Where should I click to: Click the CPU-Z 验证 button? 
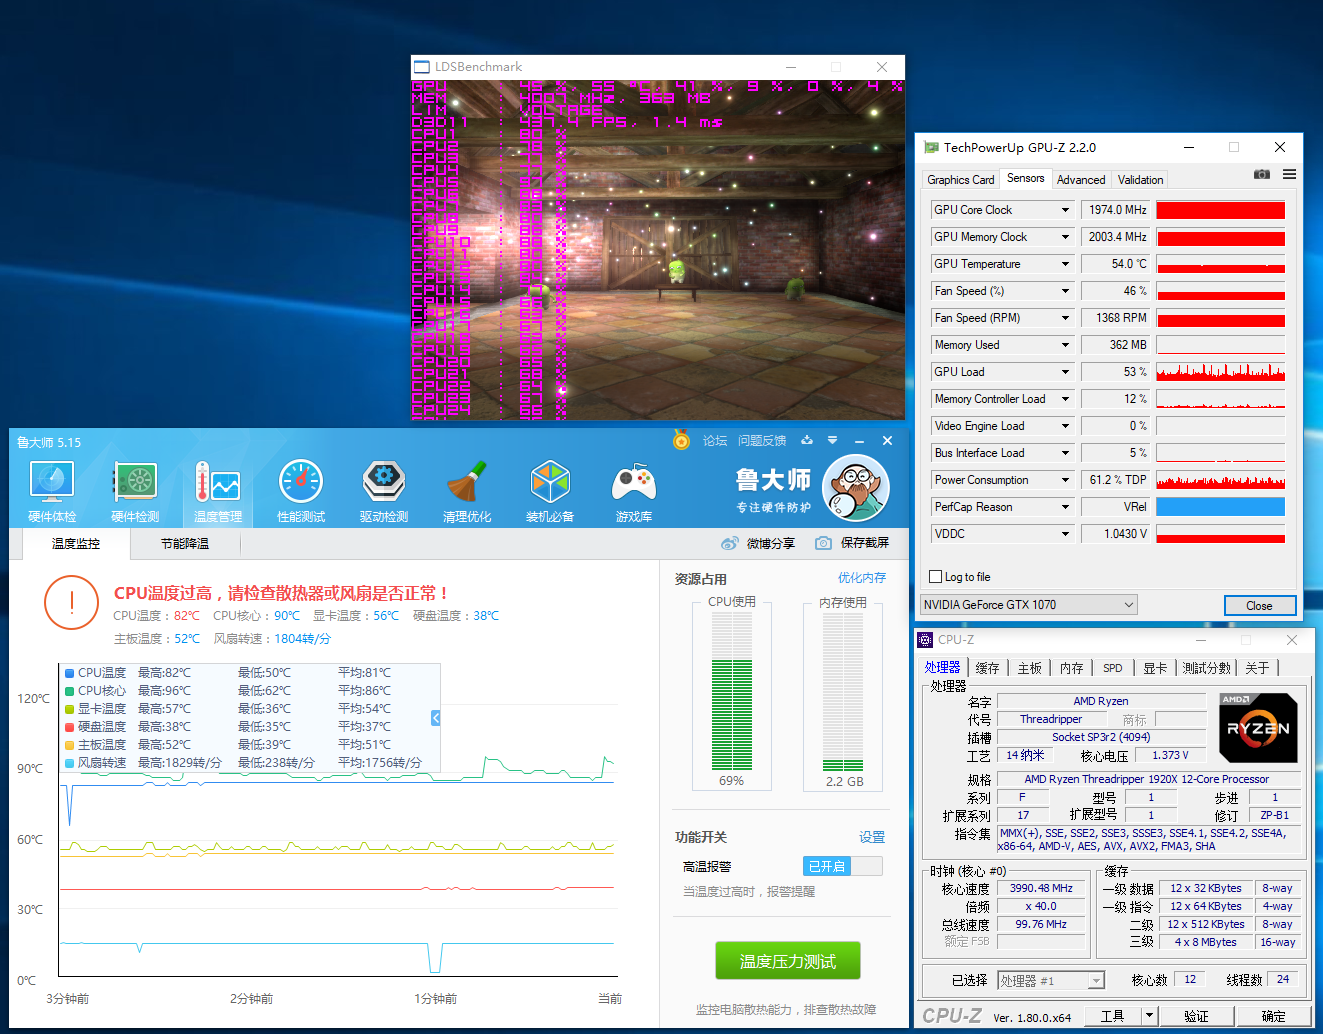[x=1196, y=1016]
